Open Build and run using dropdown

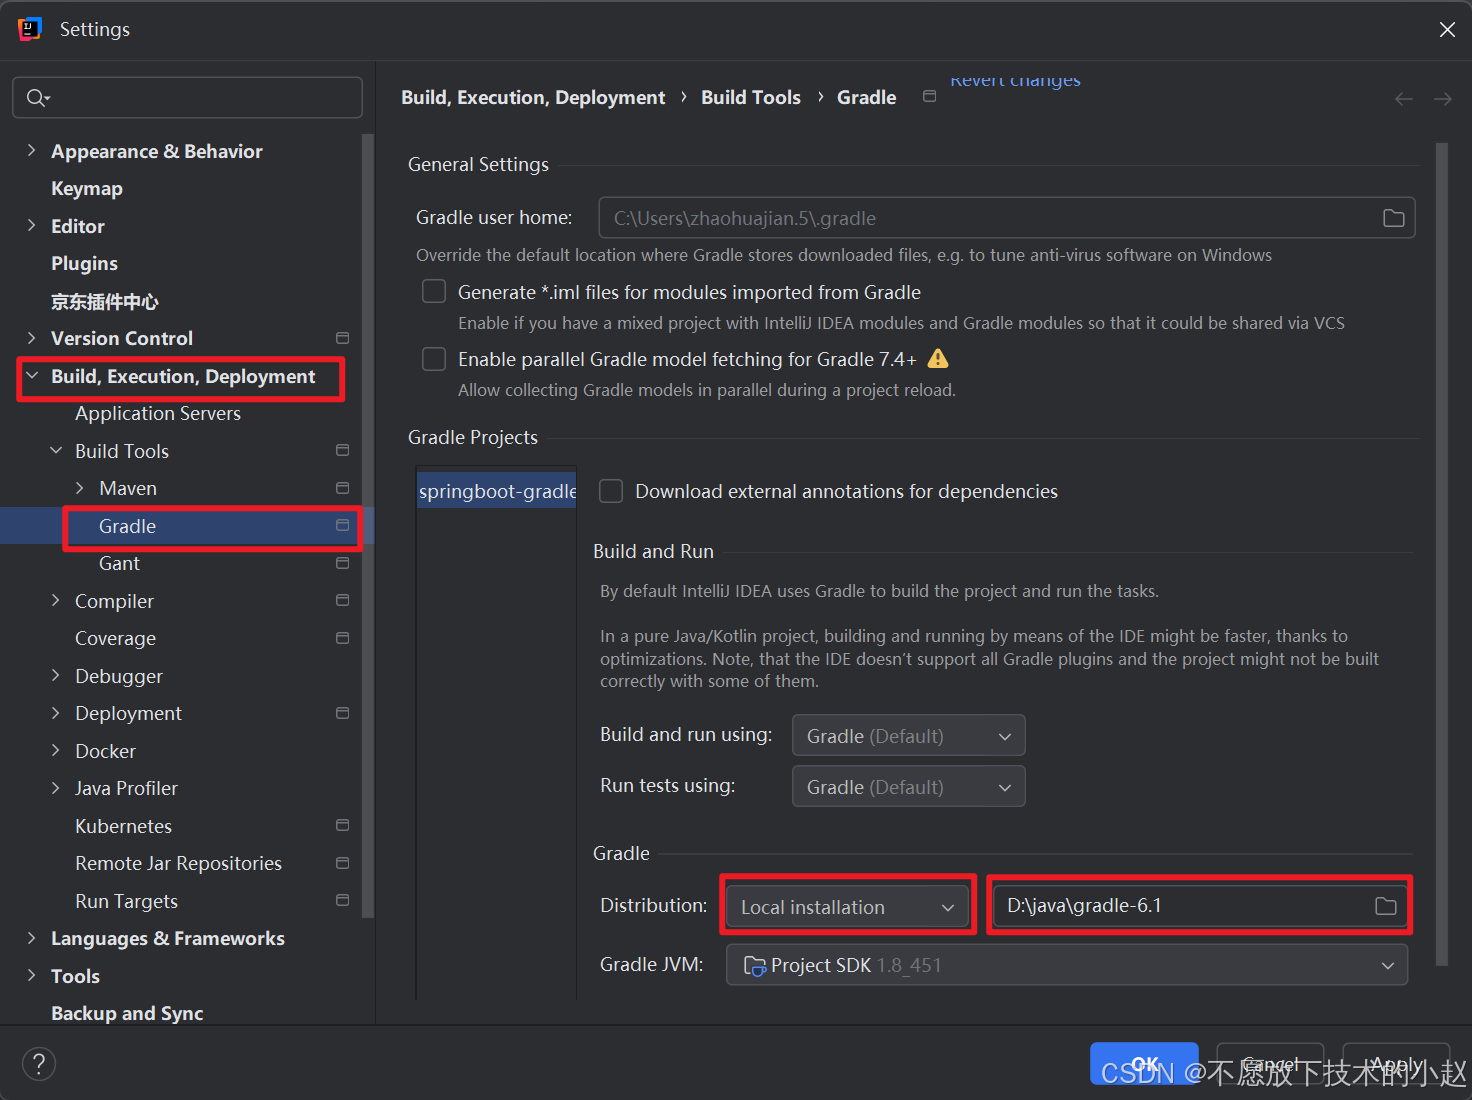(908, 736)
